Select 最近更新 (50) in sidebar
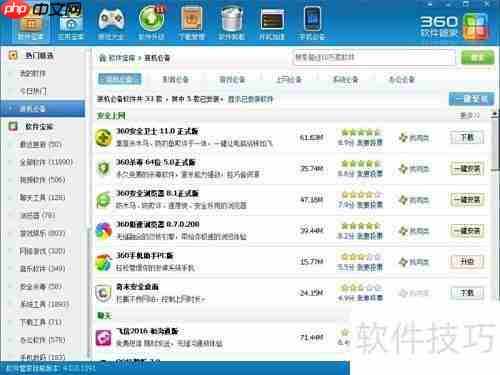This screenshot has height=375, width=500. 41,144
